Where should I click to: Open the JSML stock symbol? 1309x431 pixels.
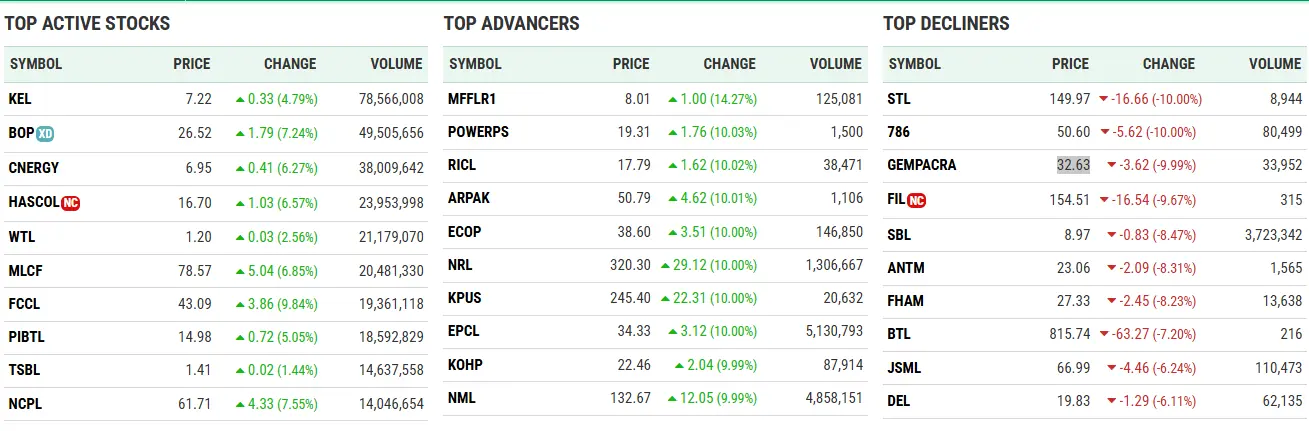click(904, 368)
